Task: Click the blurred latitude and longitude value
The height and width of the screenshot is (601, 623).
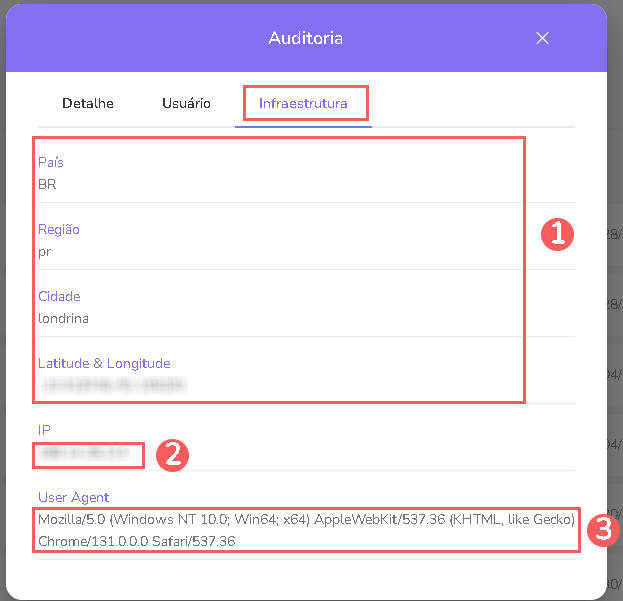Action: tap(114, 384)
